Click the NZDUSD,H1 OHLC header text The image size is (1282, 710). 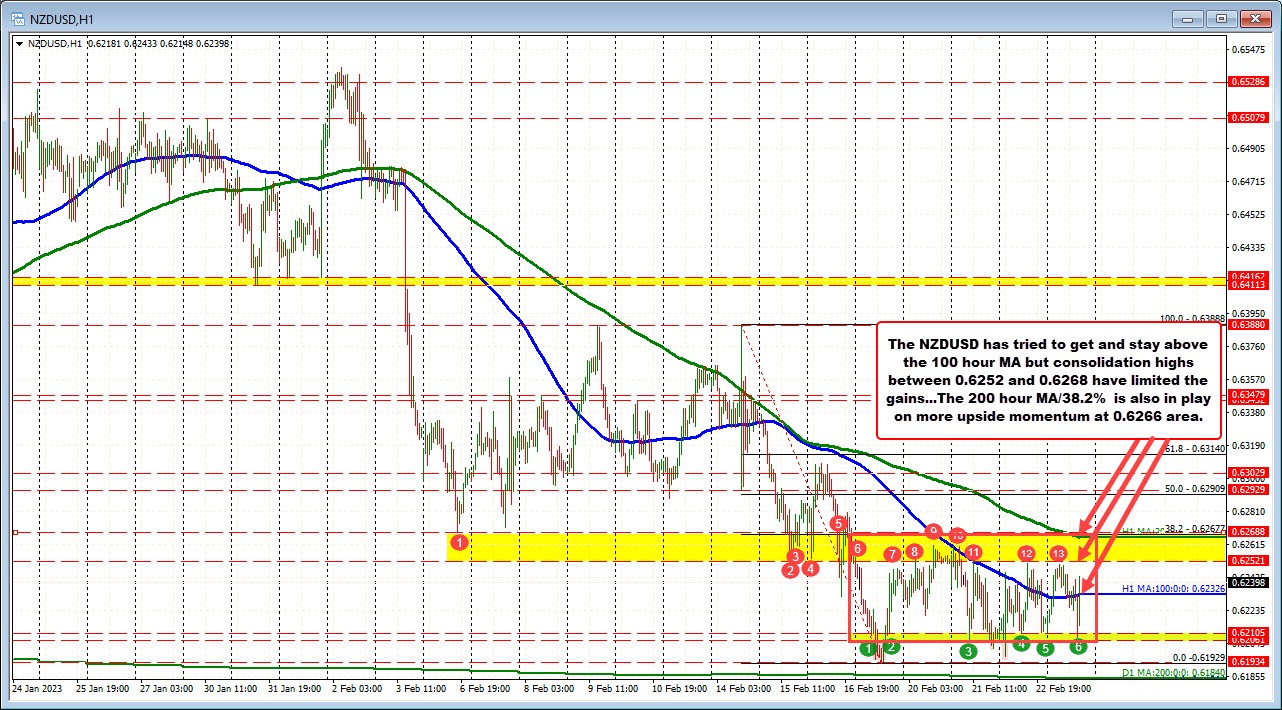(x=129, y=43)
